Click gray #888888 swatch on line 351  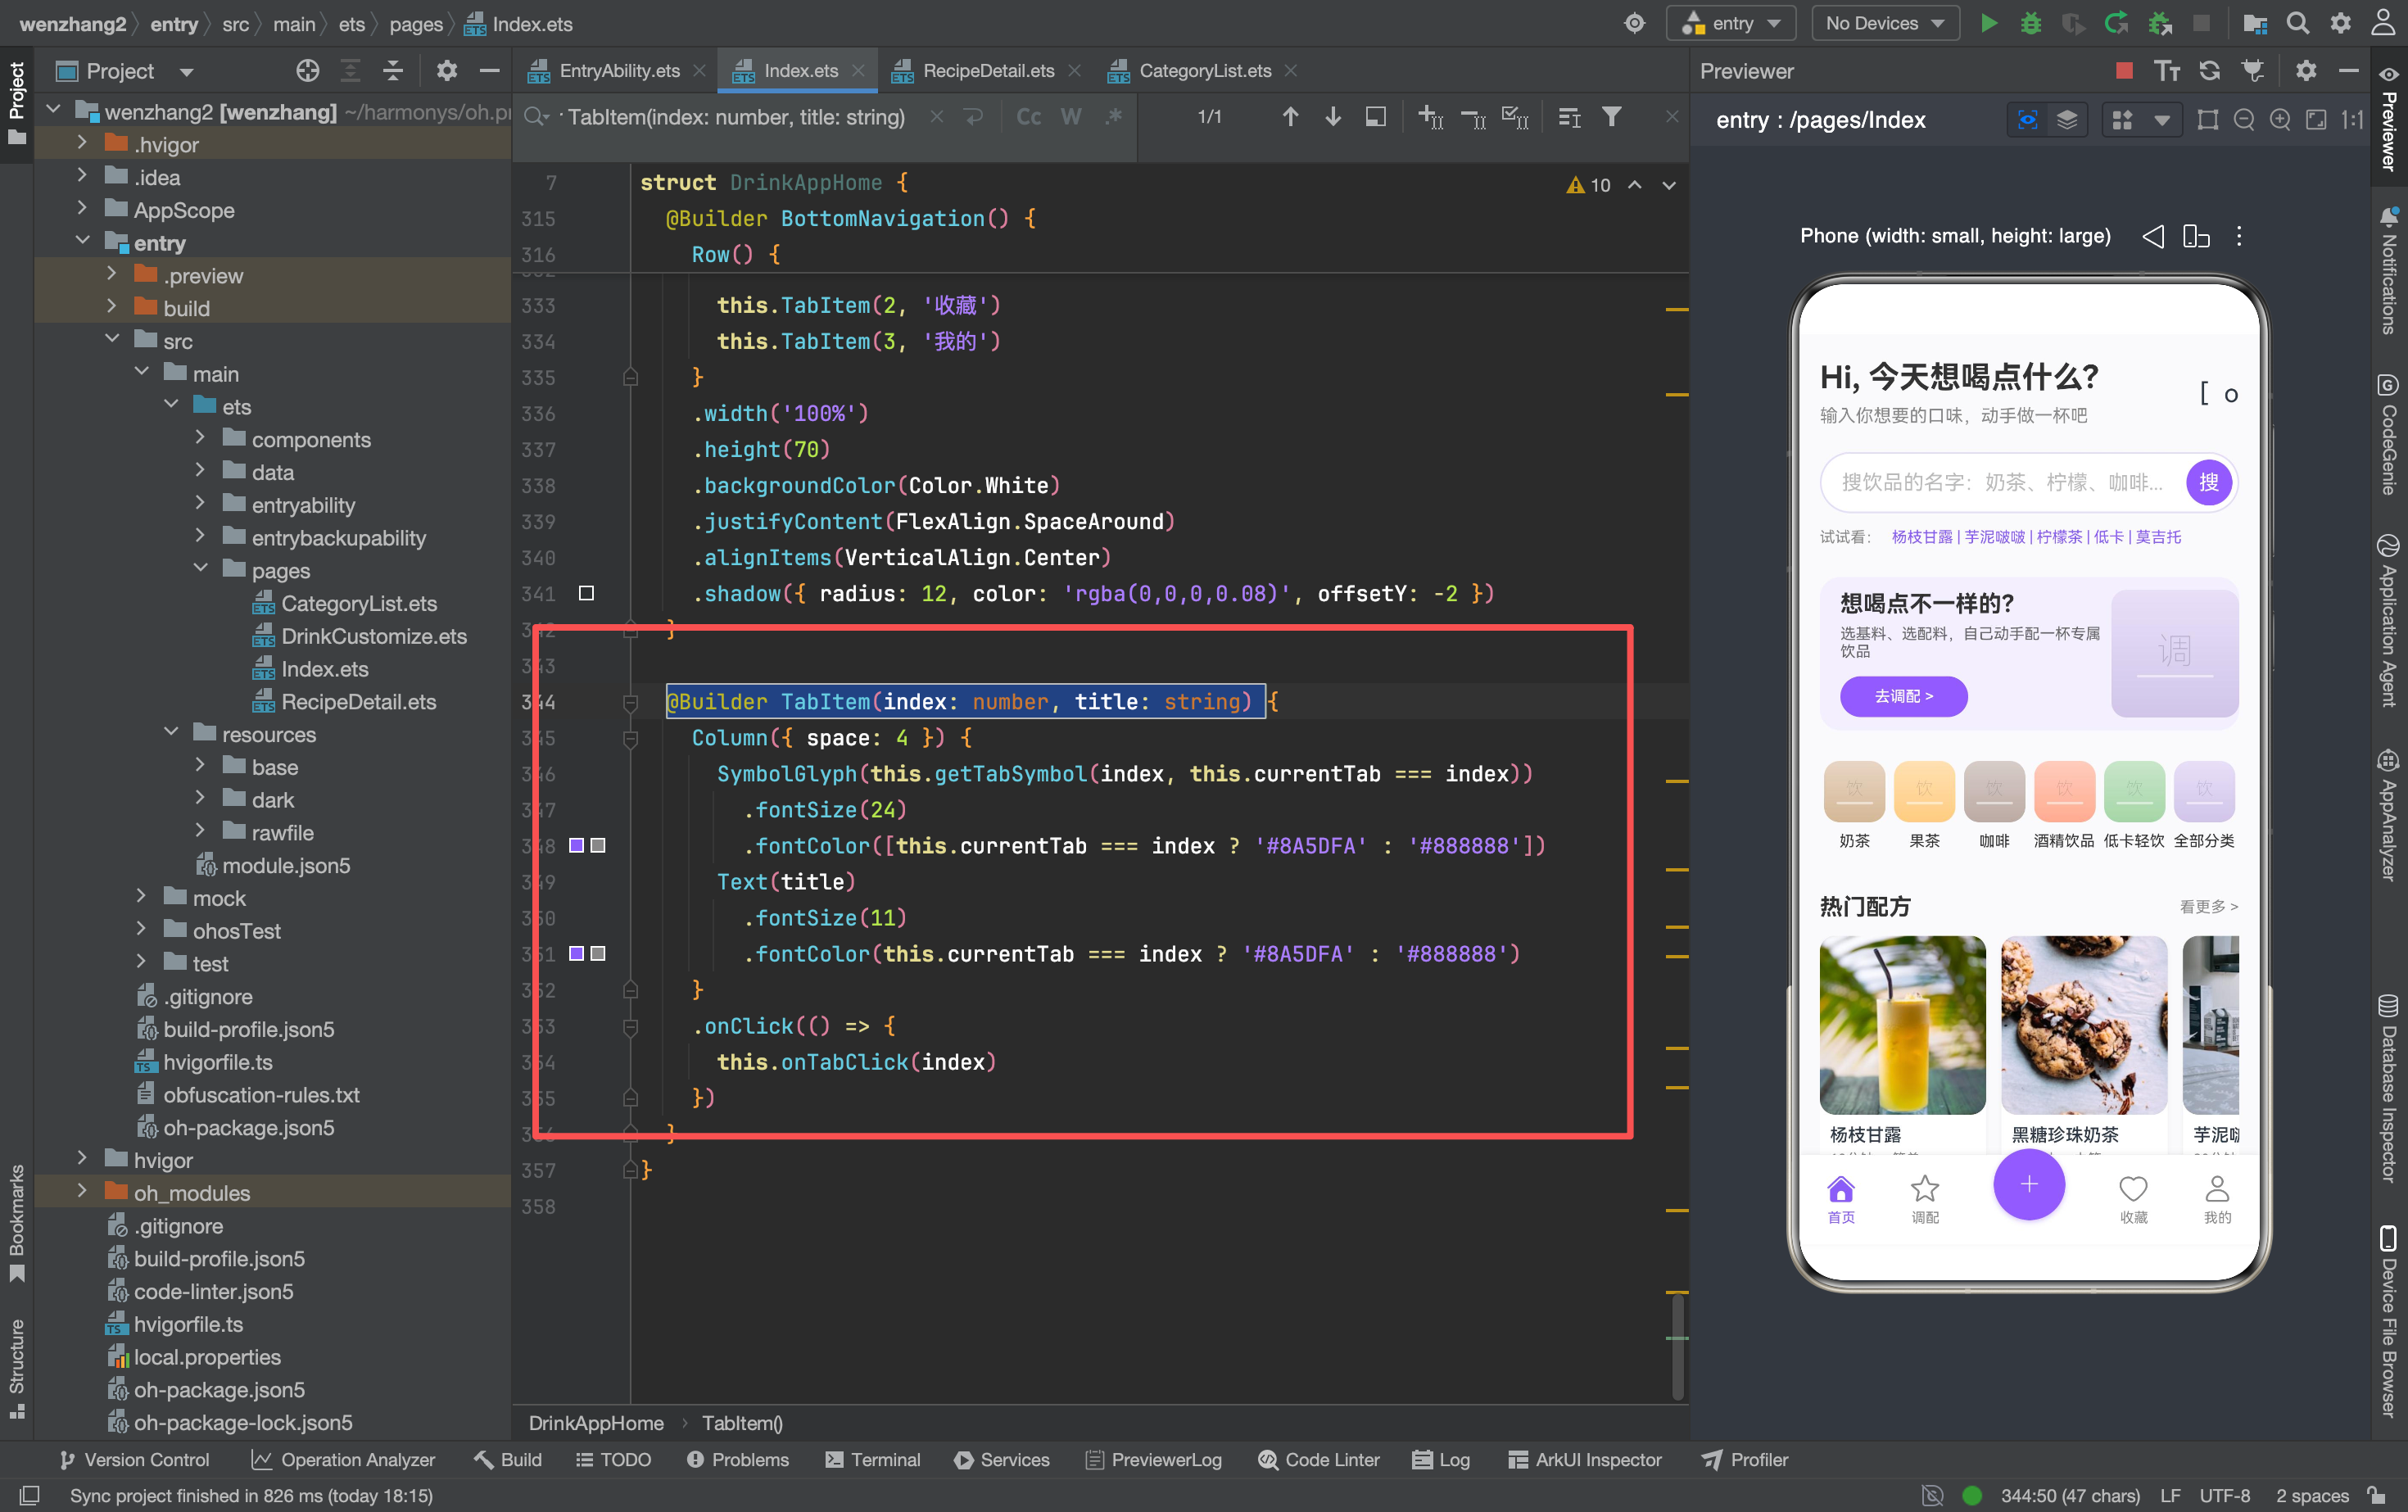click(x=598, y=953)
